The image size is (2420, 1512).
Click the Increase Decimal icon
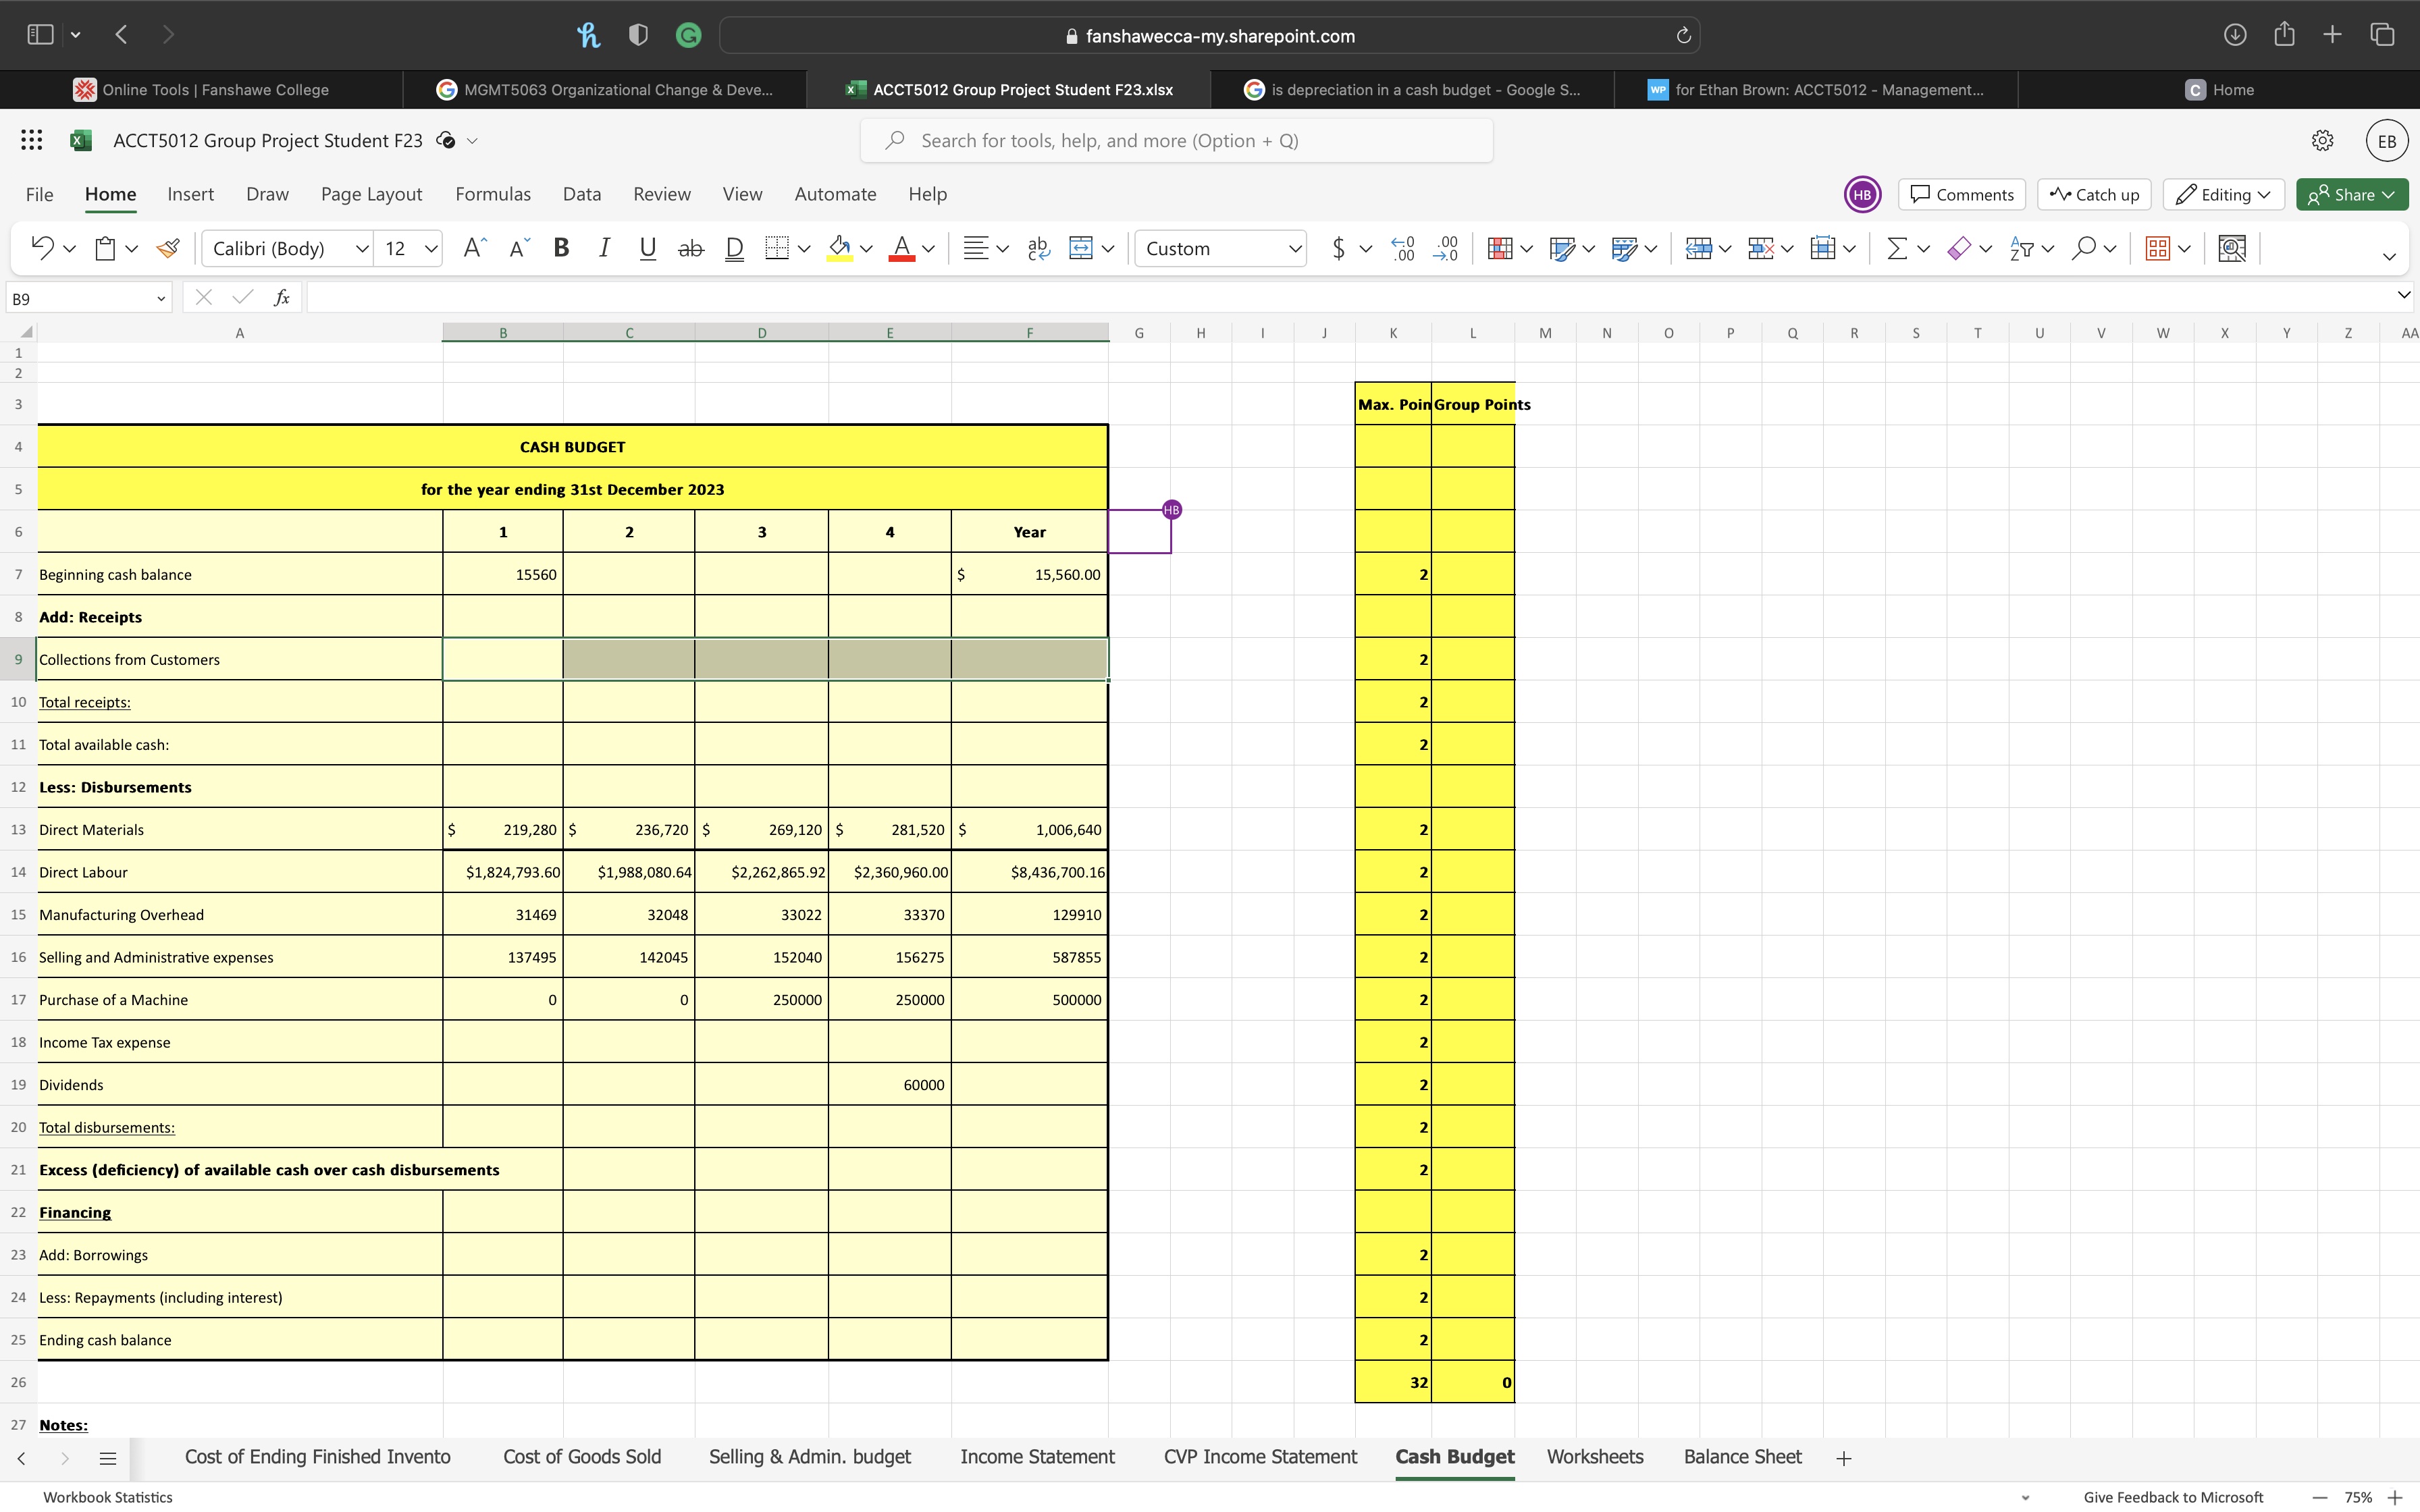1403,248
